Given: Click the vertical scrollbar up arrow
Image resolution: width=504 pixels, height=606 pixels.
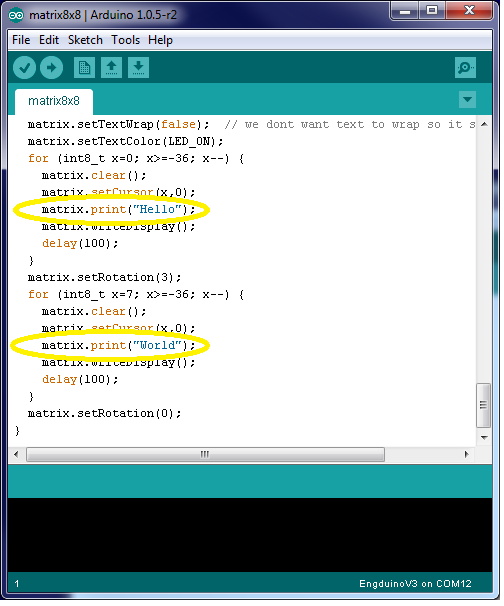Looking at the screenshot, I should click(x=484, y=124).
